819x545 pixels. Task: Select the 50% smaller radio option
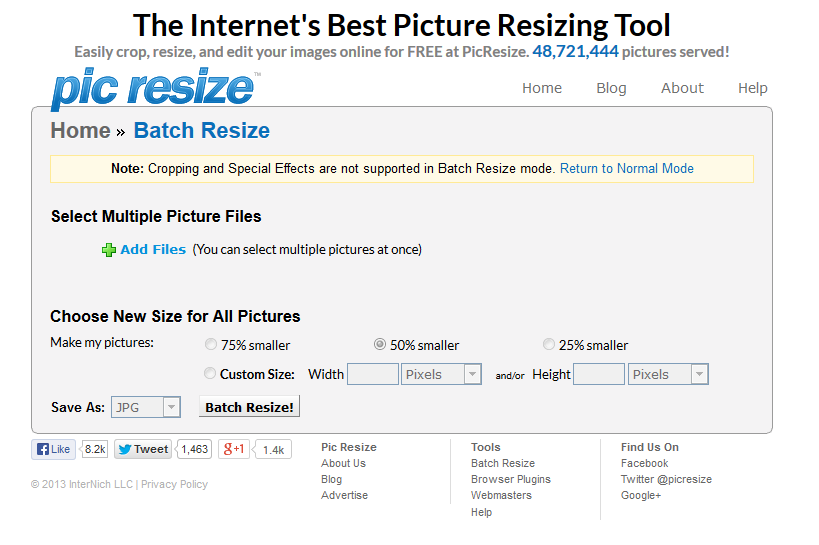[x=380, y=344]
